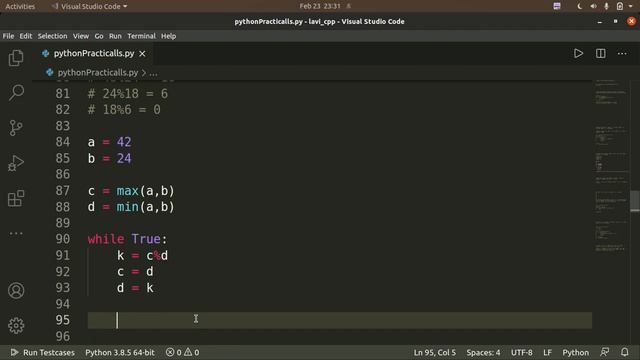Open the clock showing Feb 23 23:31

pos(320,6)
